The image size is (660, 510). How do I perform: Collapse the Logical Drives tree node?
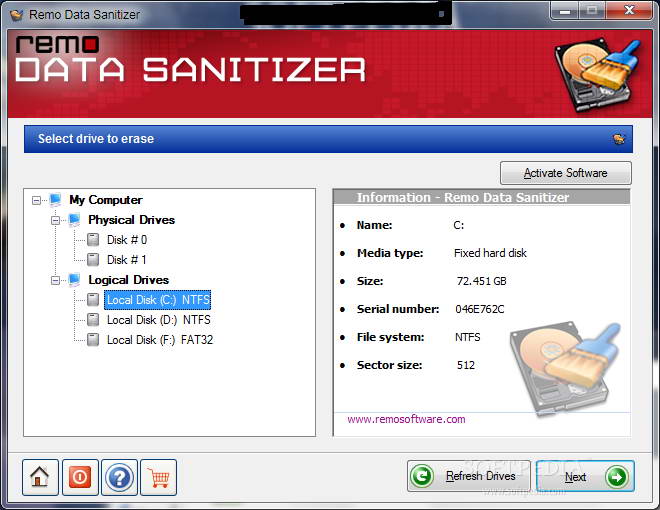pos(56,280)
